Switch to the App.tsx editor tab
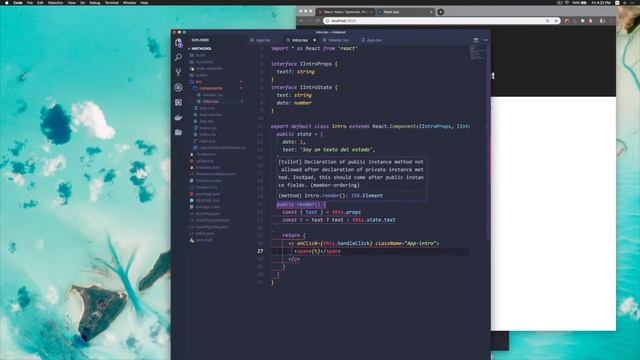The width and height of the screenshot is (640, 360). pyautogui.click(x=263, y=40)
